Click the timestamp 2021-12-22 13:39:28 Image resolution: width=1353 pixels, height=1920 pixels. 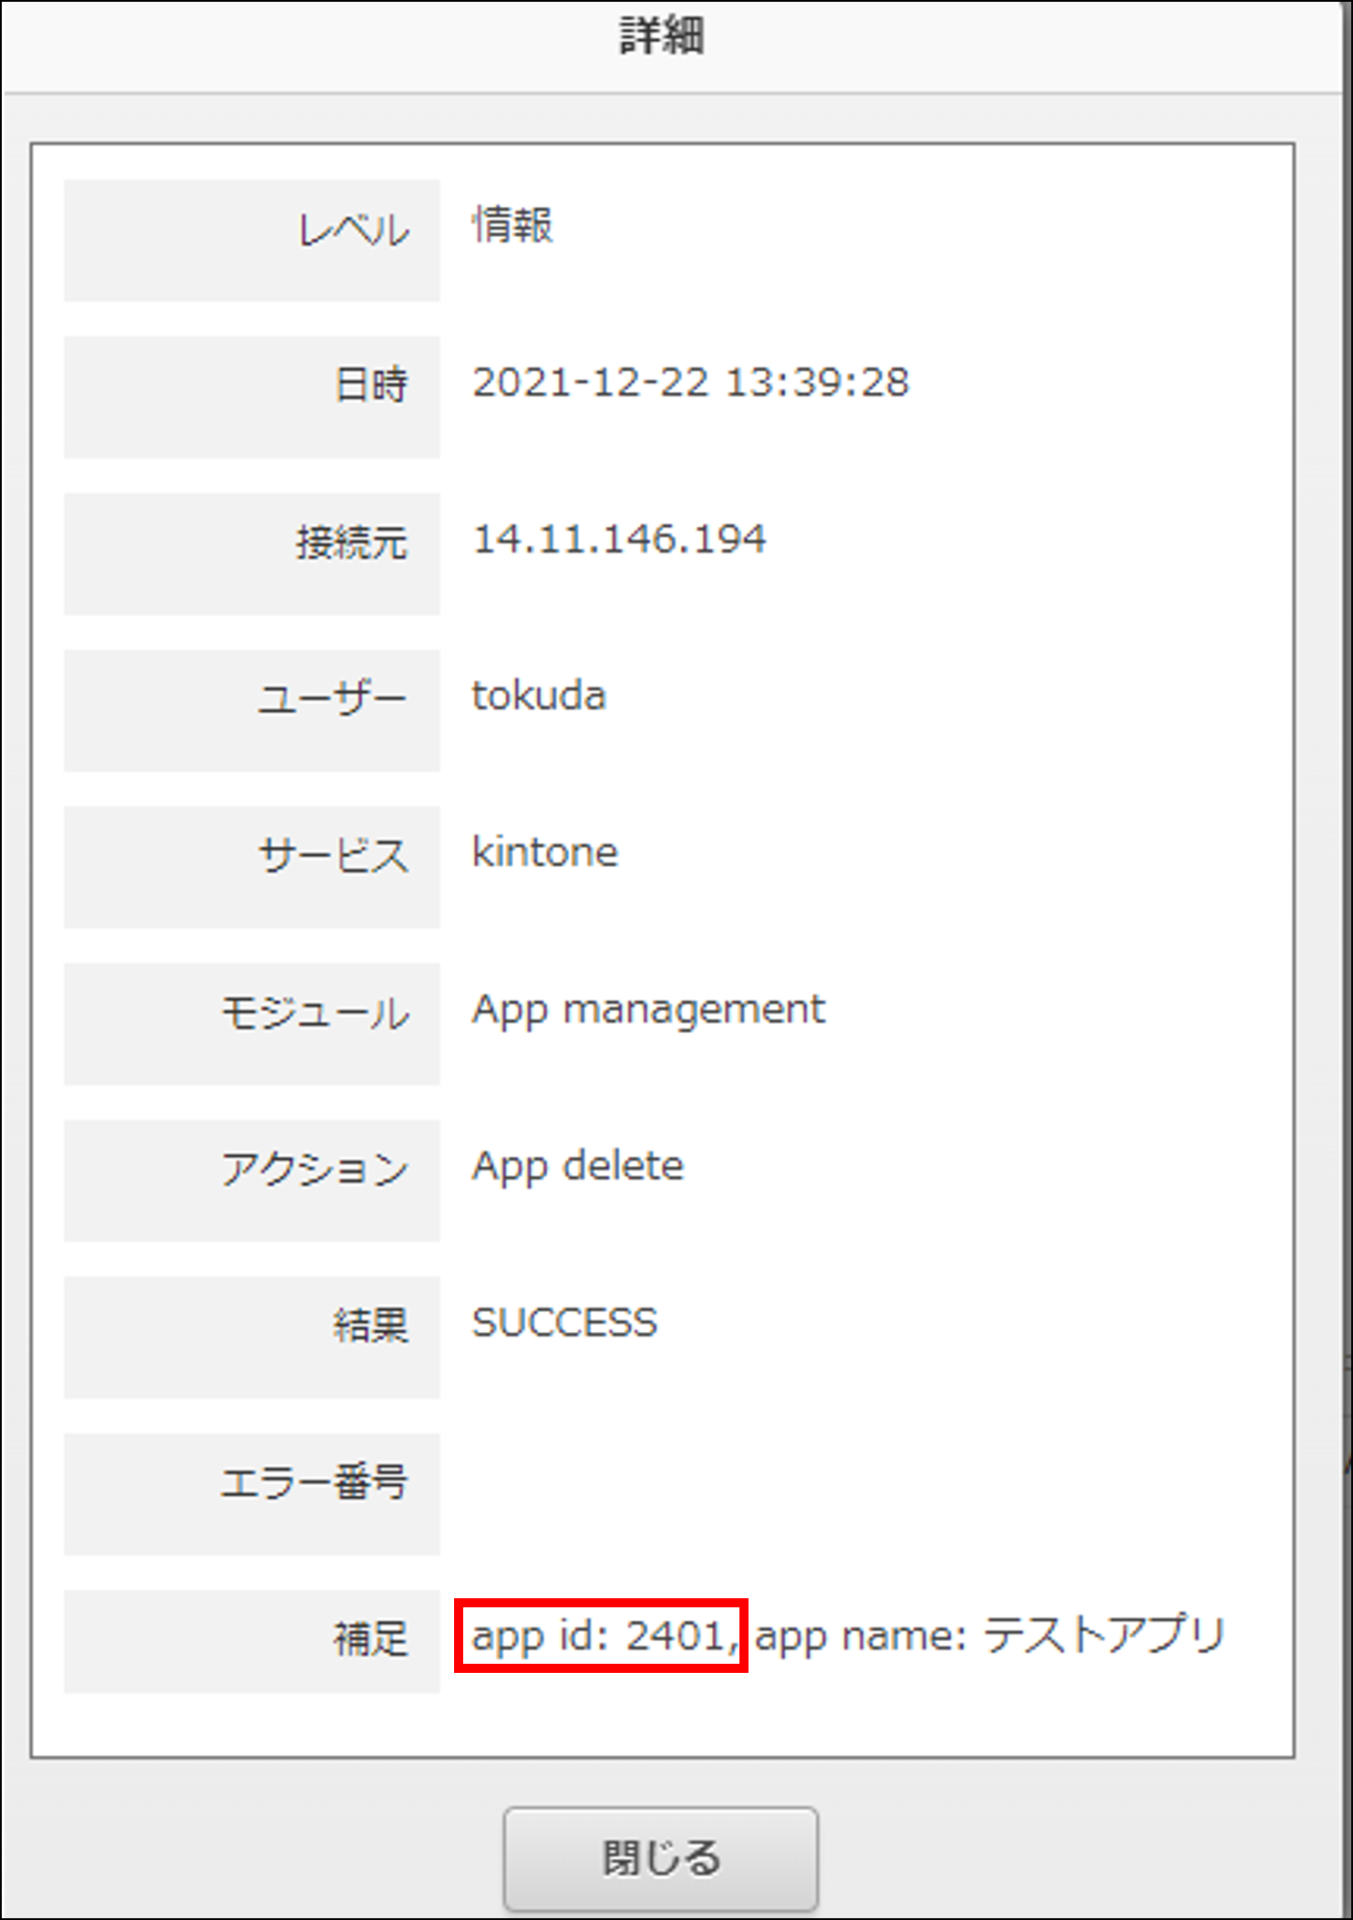(x=690, y=382)
